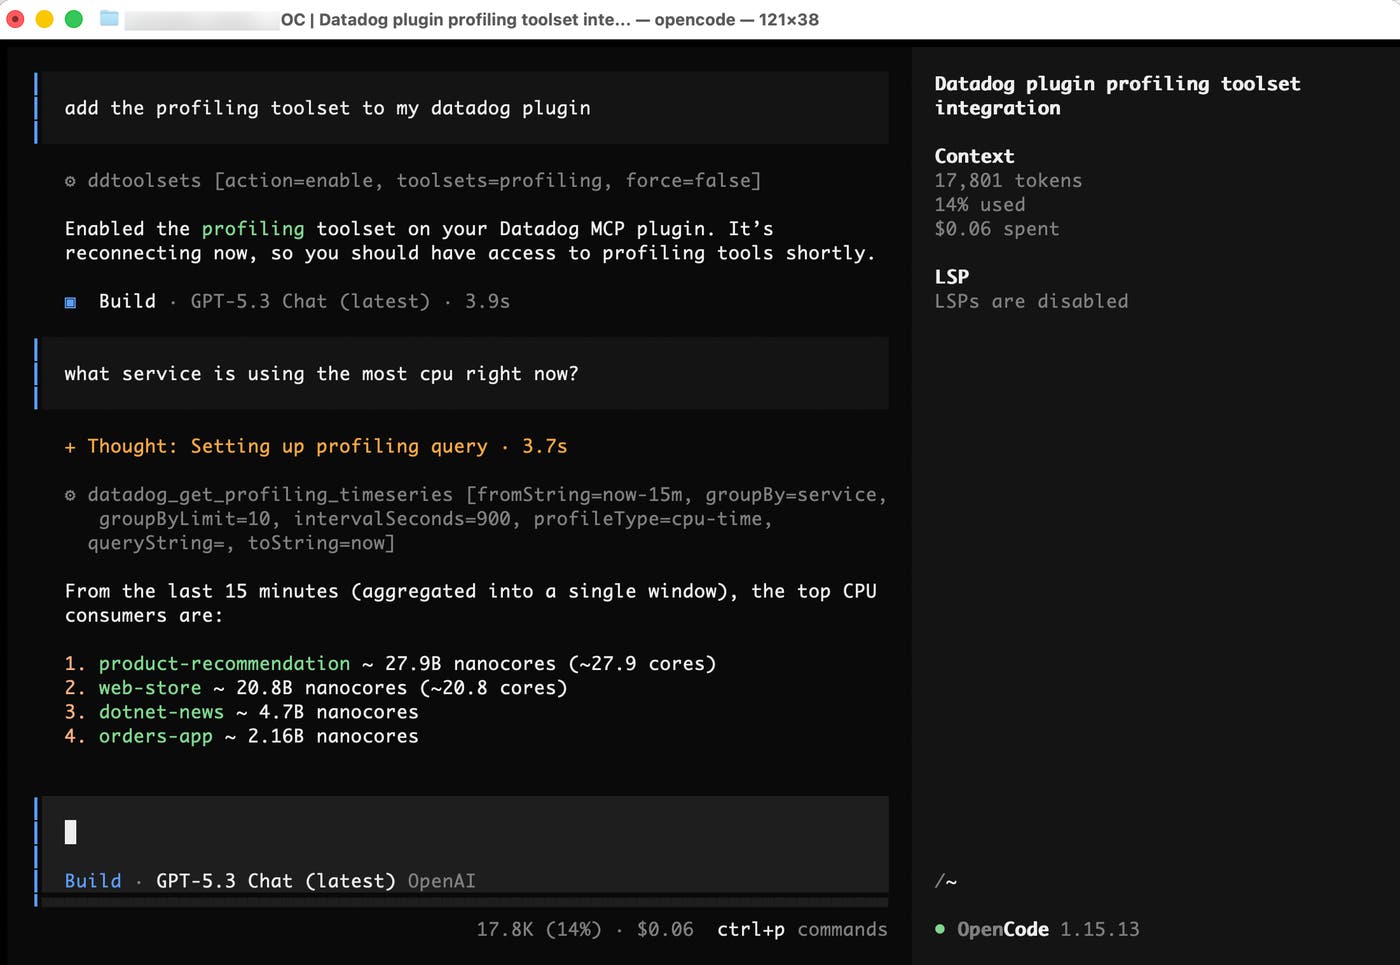Image resolution: width=1400 pixels, height=965 pixels.
Task: Minimize the window with yellow button
Action: pos(45,19)
